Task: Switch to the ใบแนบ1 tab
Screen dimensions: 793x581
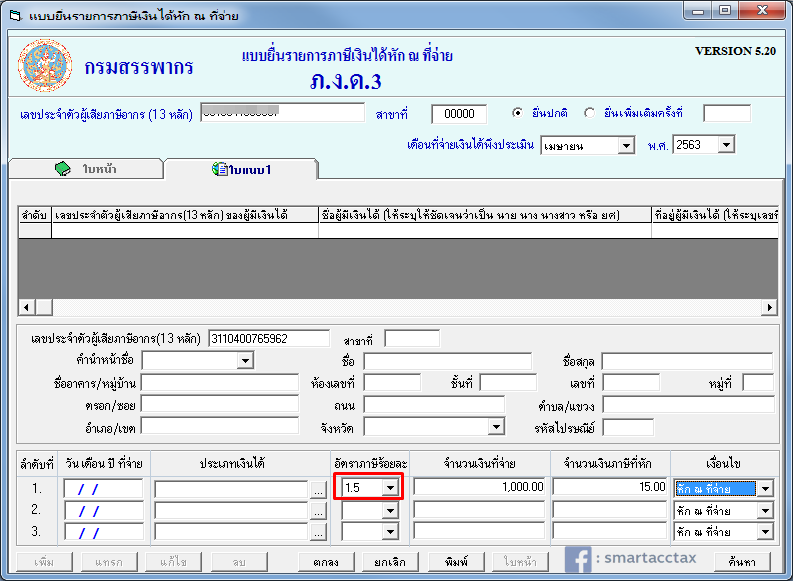Action: [241, 169]
